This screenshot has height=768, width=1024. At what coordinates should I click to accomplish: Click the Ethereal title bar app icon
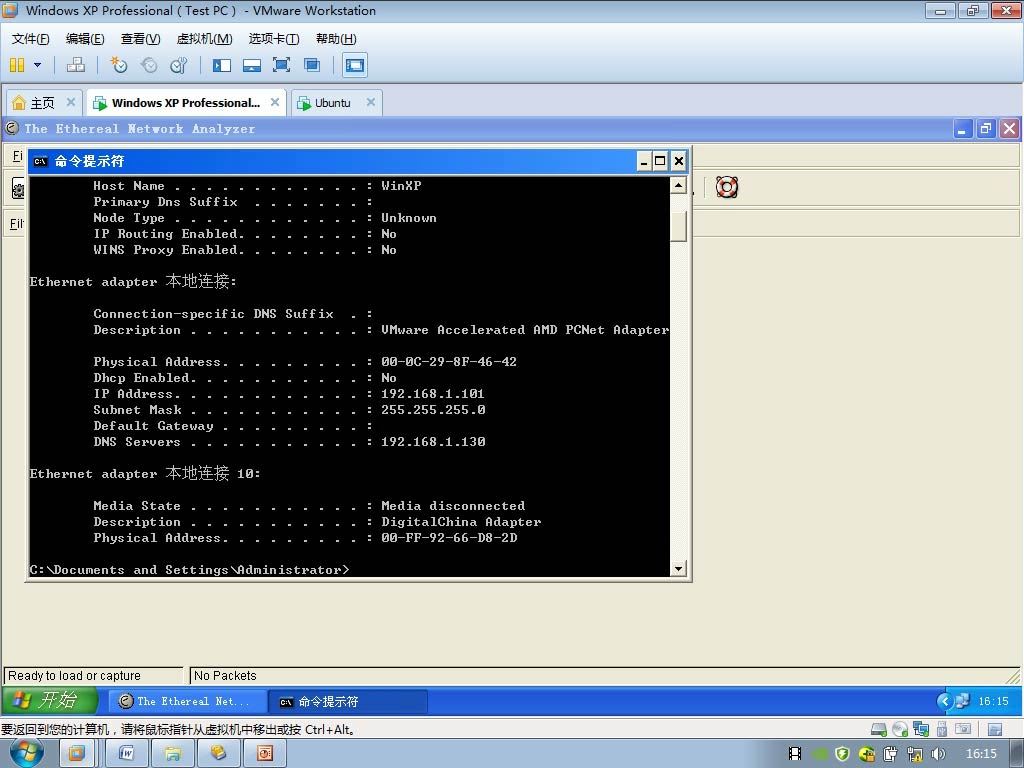point(12,128)
